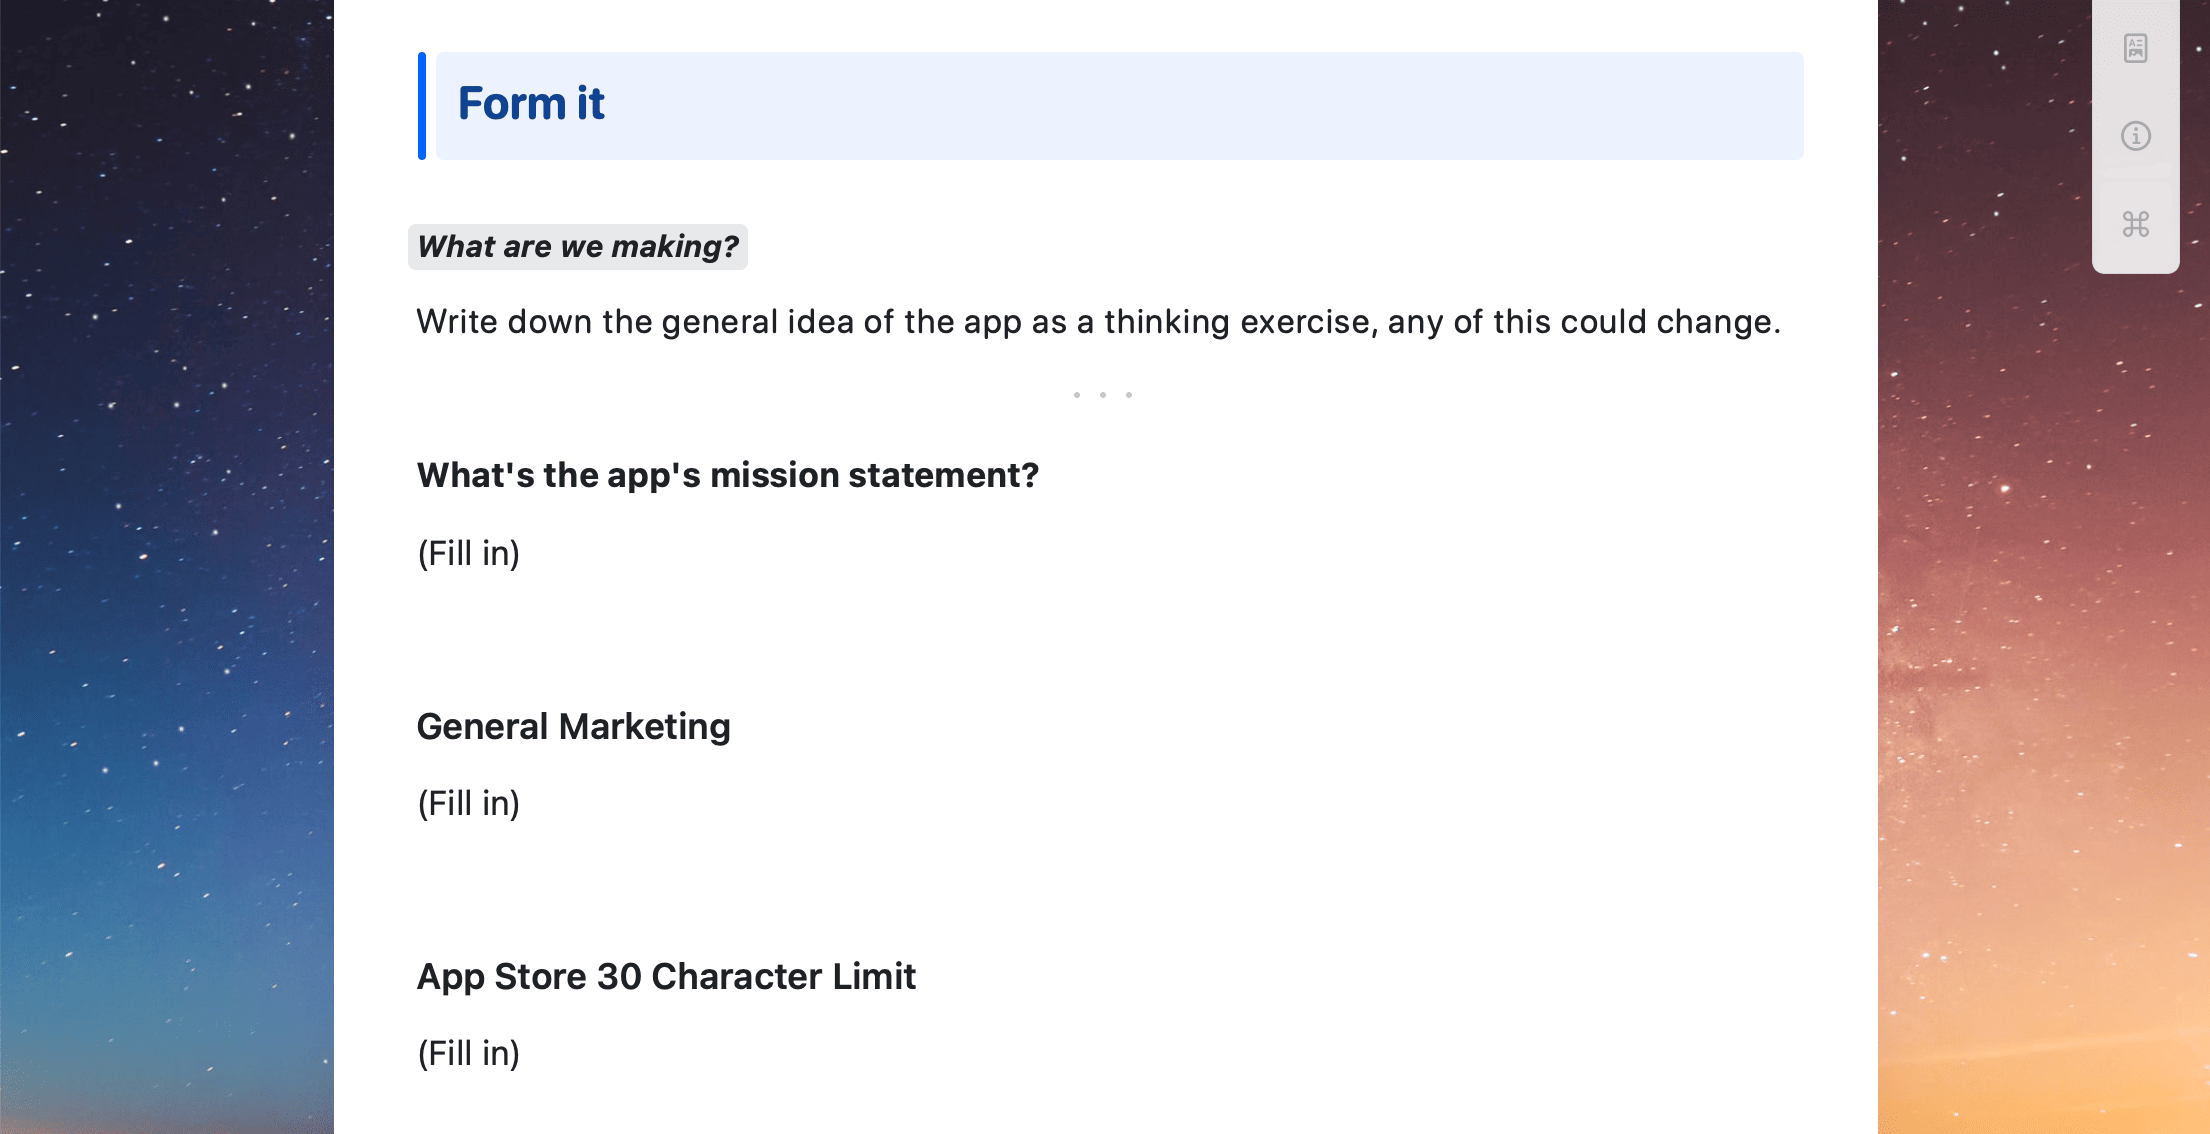Open the keyboard shortcuts (⌘) panel
This screenshot has height=1134, width=2210.
pos(2136,224)
